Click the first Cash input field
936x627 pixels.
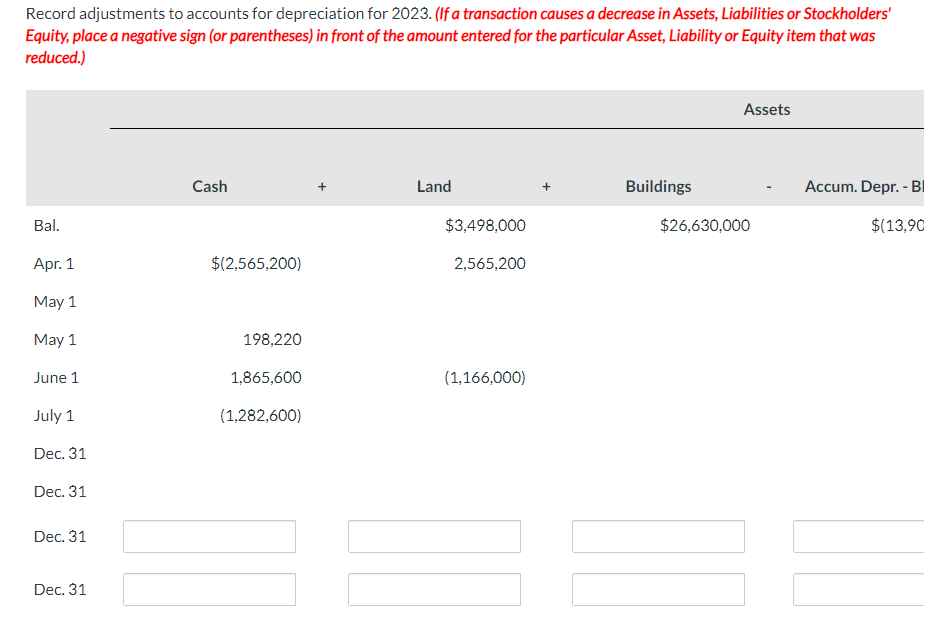[x=208, y=536]
